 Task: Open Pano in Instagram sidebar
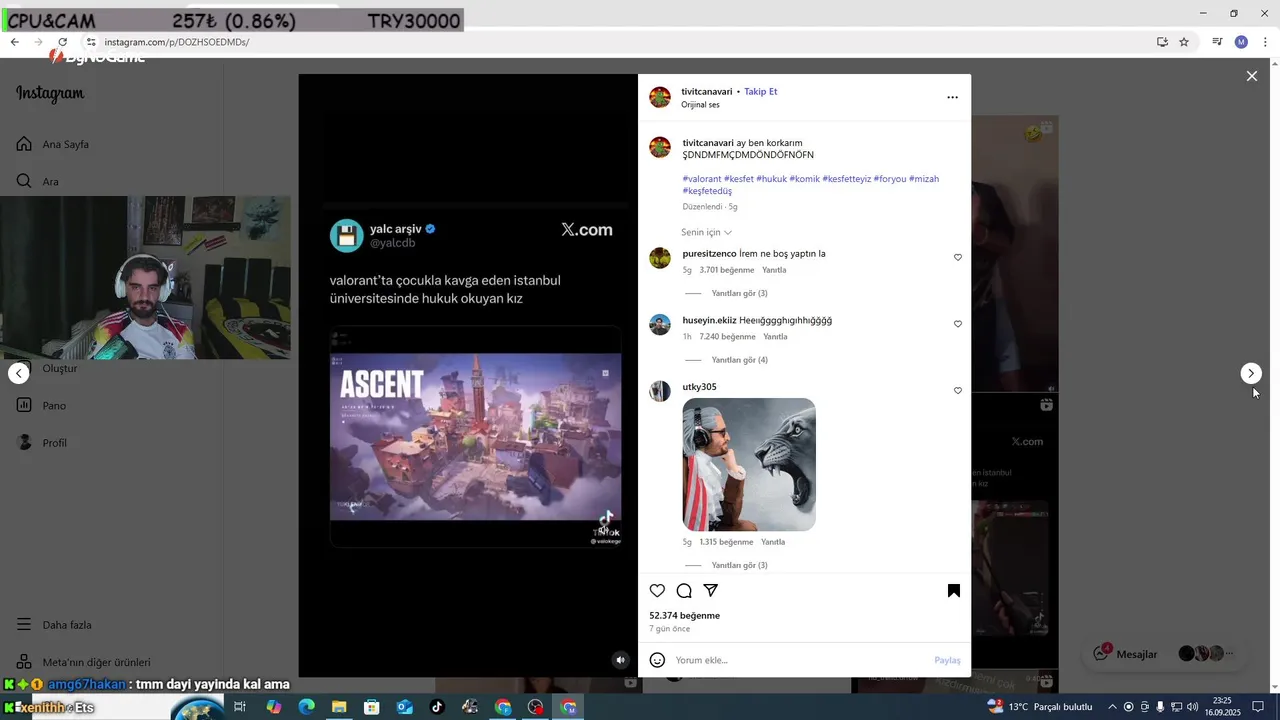click(x=41, y=405)
